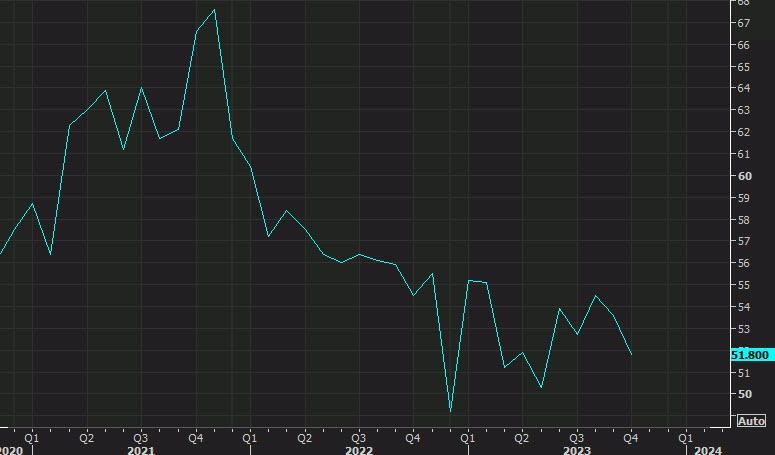Click the Q4 label under 2023
Screen dimensions: 775x455
click(x=631, y=437)
